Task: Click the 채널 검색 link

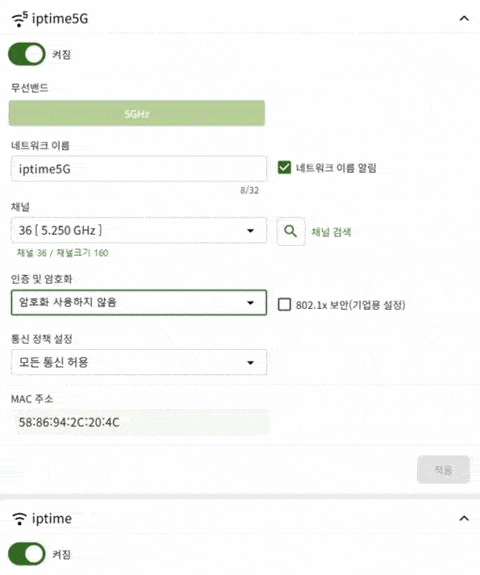Action: click(331, 232)
